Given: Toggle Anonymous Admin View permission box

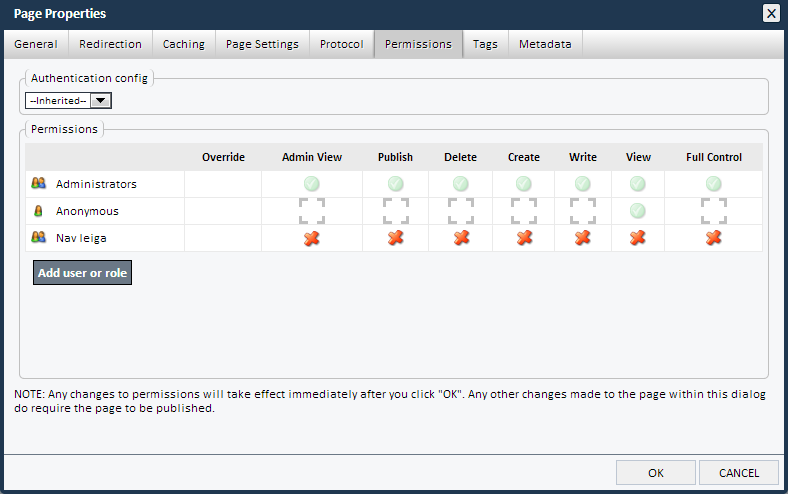Looking at the screenshot, I should [x=312, y=211].
